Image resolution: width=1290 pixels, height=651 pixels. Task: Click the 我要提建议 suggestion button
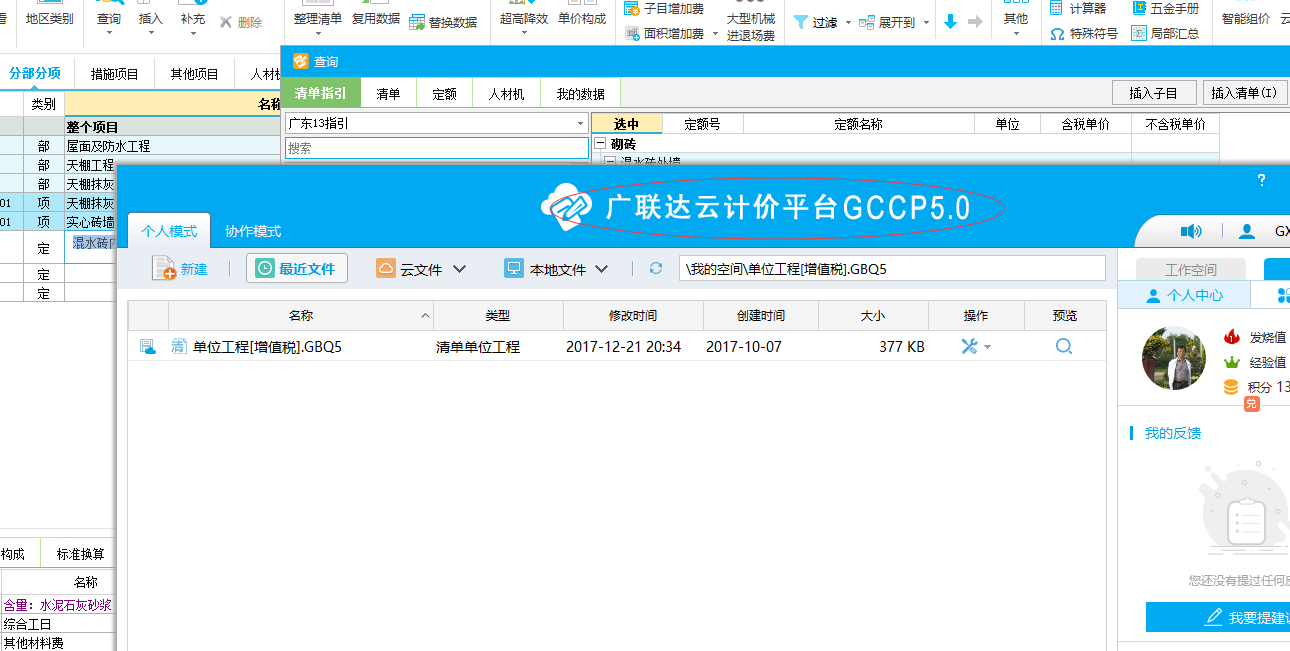(1218, 617)
